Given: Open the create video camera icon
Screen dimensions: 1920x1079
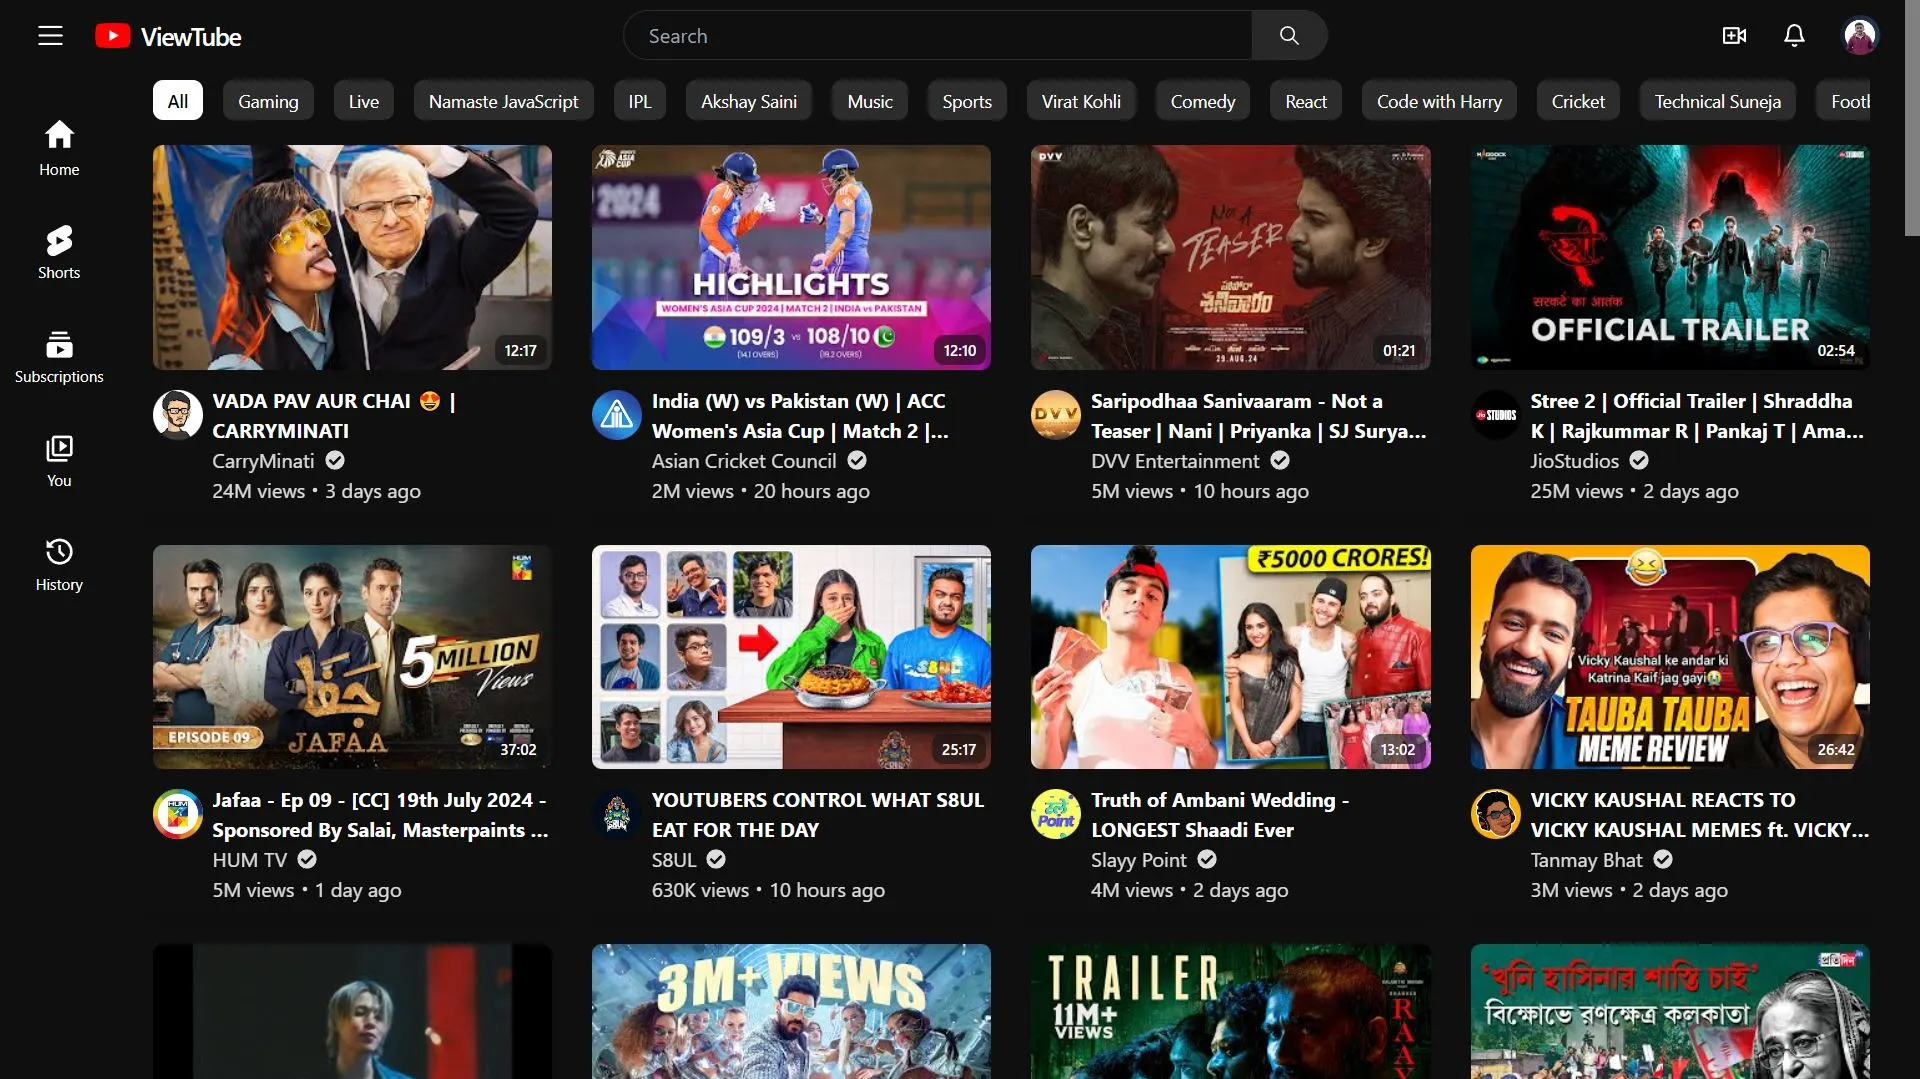Looking at the screenshot, I should (x=1734, y=36).
